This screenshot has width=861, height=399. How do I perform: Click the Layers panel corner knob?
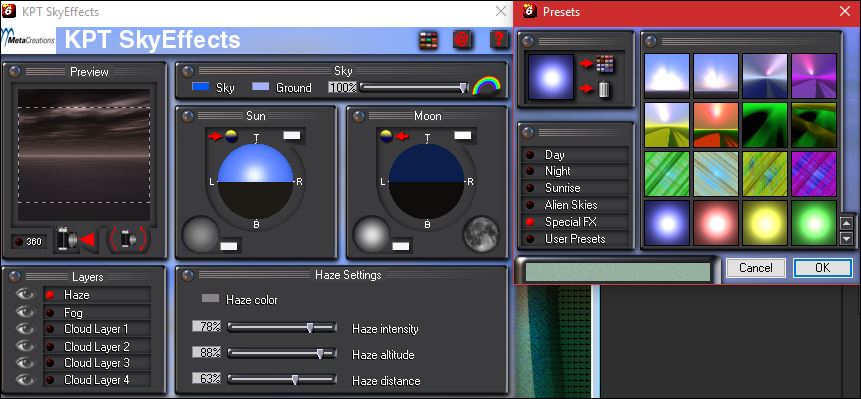(15, 276)
